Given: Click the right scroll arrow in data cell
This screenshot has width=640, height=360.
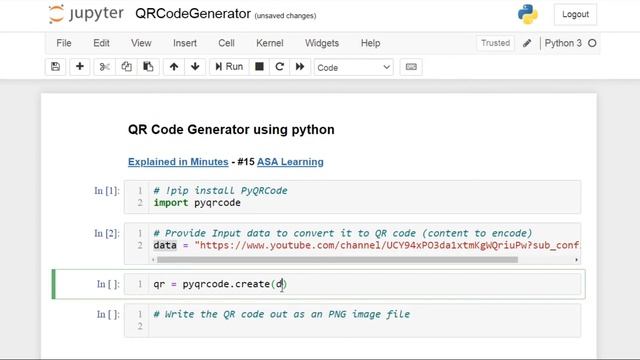Looking at the screenshot, I should click(x=576, y=260).
